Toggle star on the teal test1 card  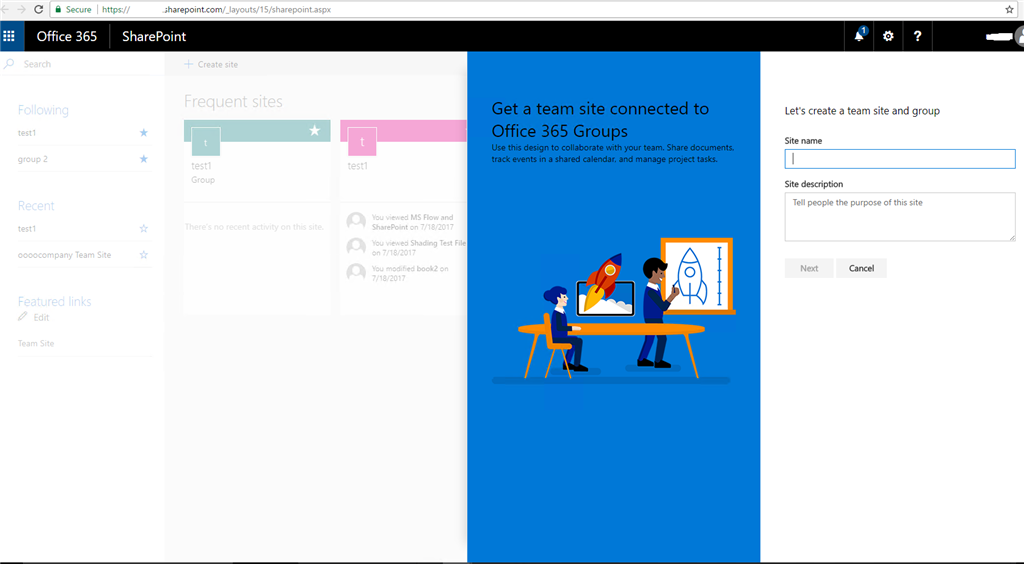[x=315, y=131]
